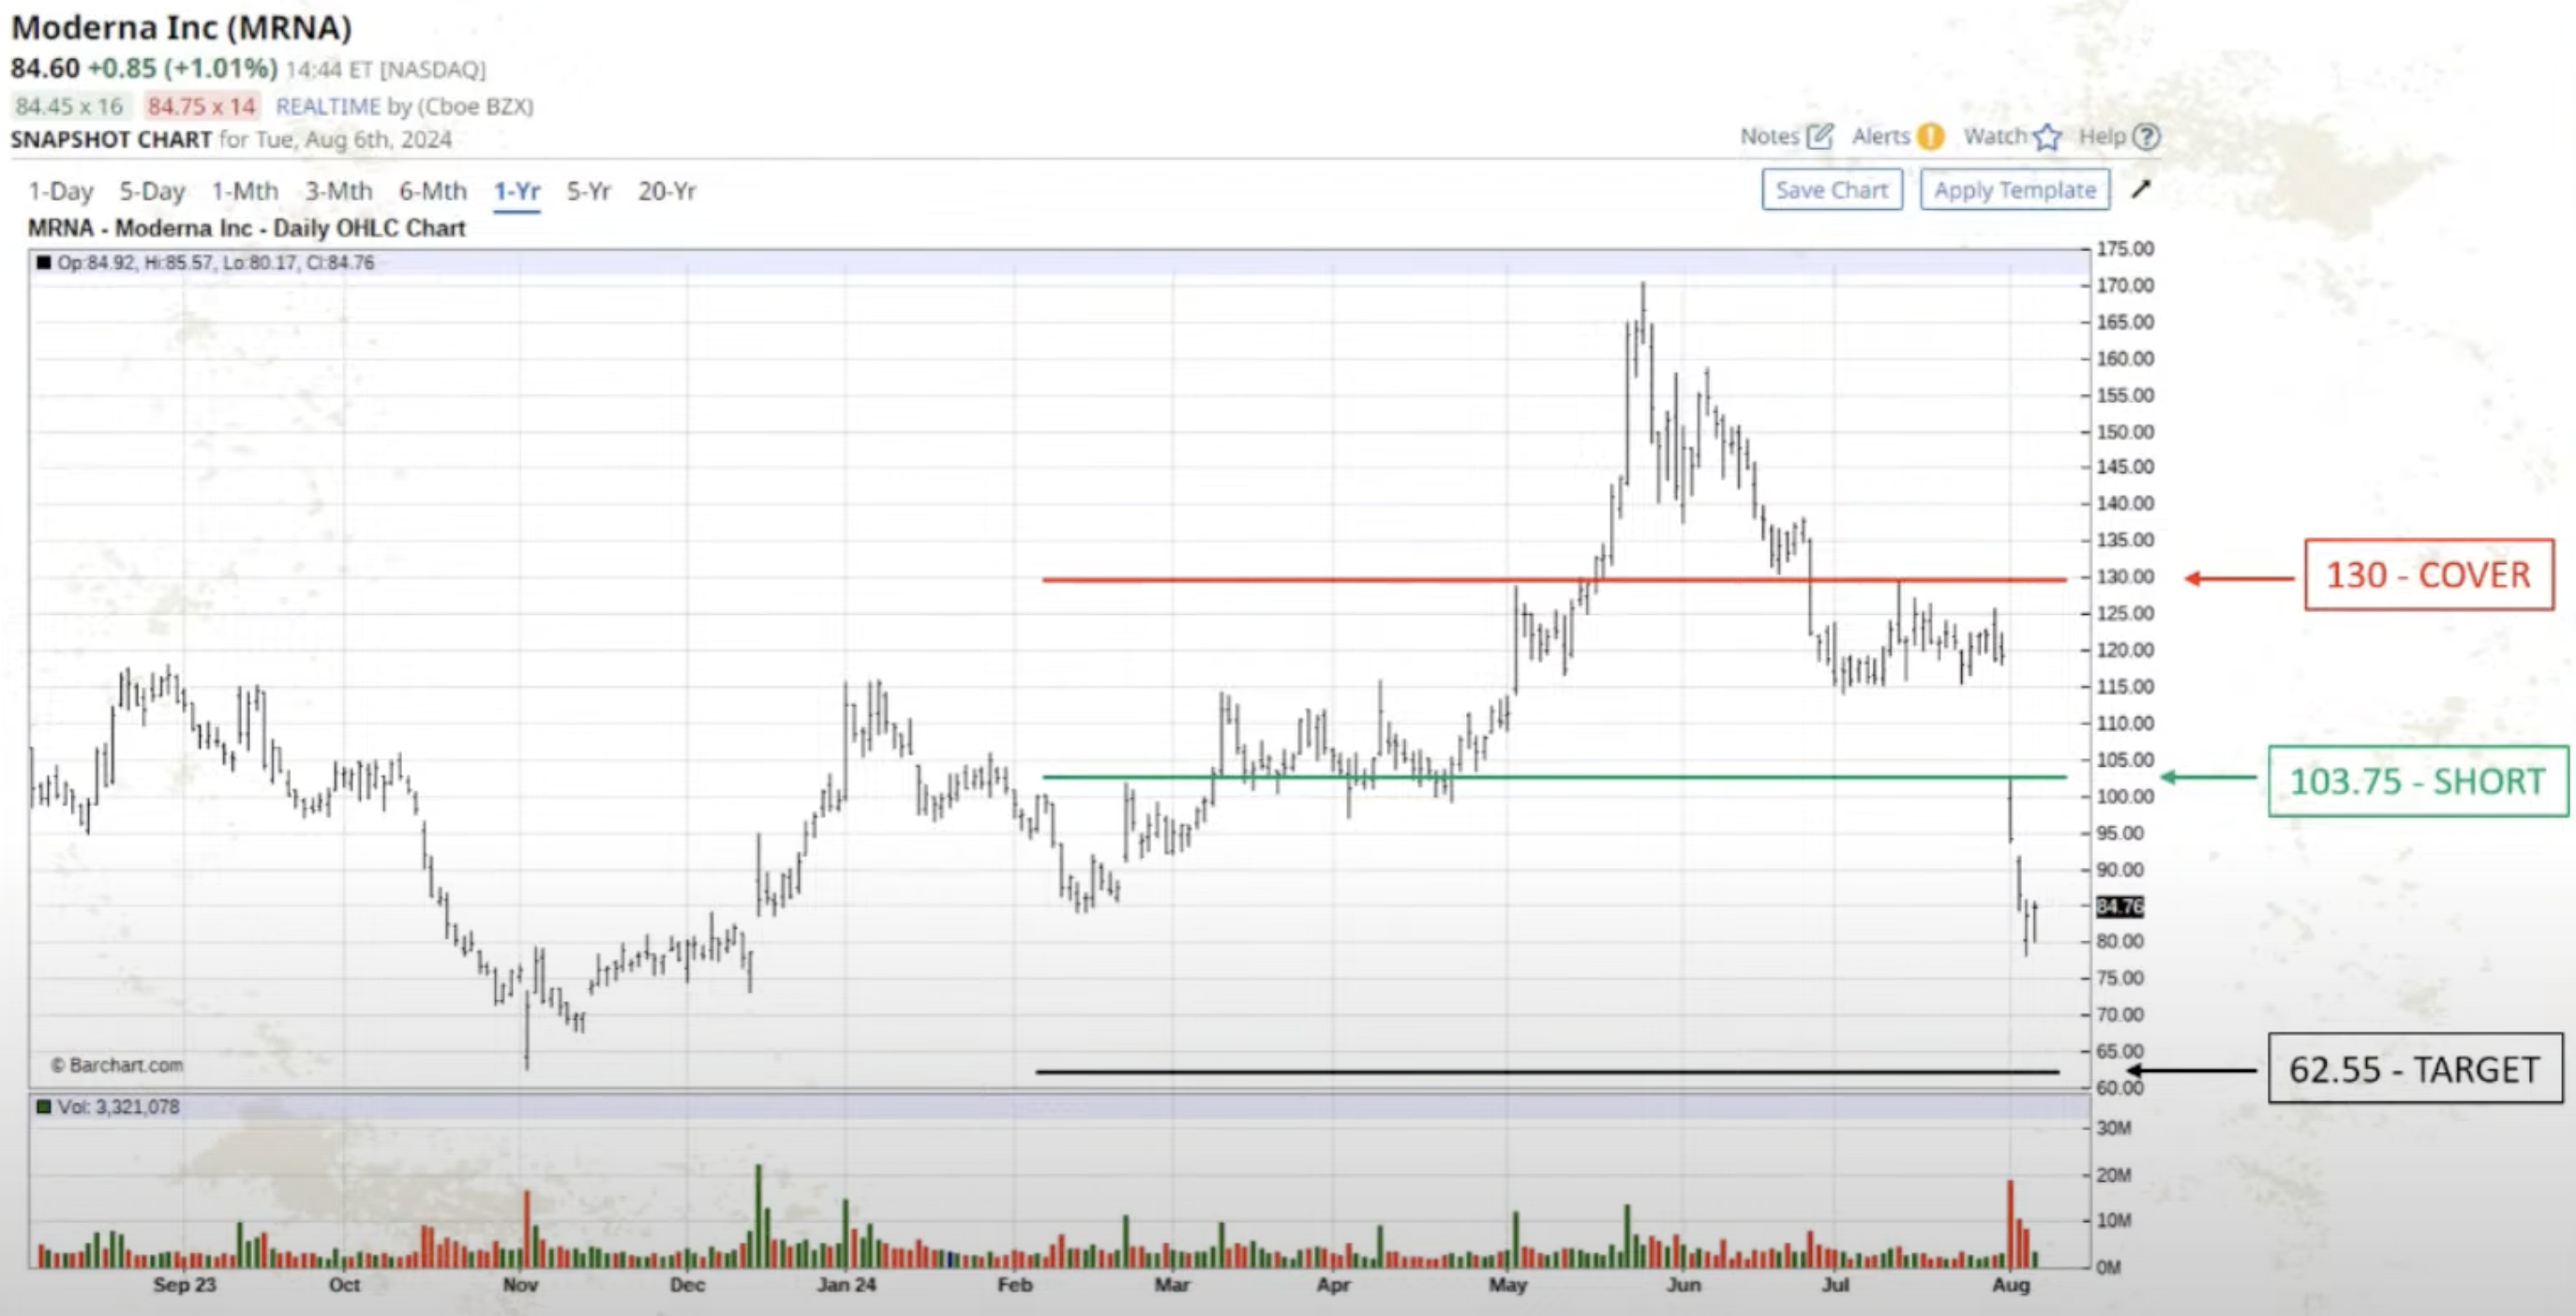Click the green Vol legend square
2576x1316 pixels.
coord(43,1107)
